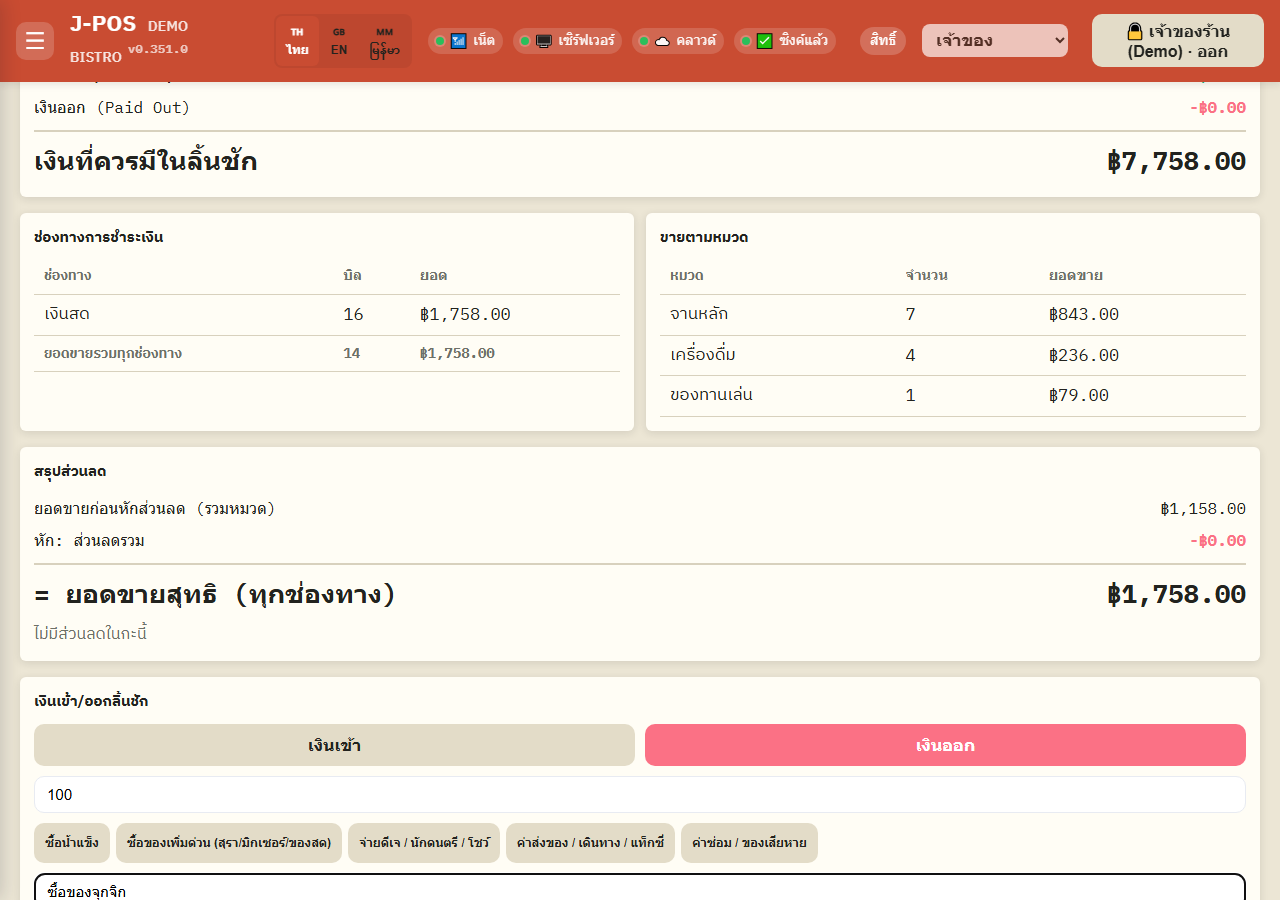Click the เครื่องดื่ม category row
The image size is (1280, 900).
click(953, 356)
